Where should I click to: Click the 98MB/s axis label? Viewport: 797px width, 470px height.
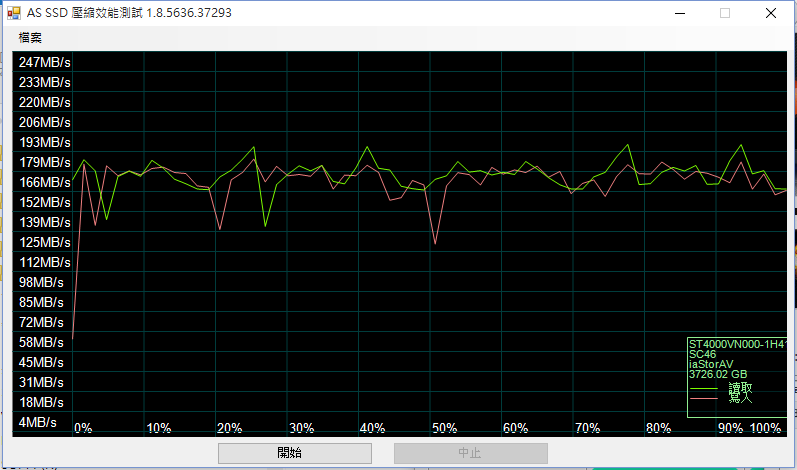[41, 282]
